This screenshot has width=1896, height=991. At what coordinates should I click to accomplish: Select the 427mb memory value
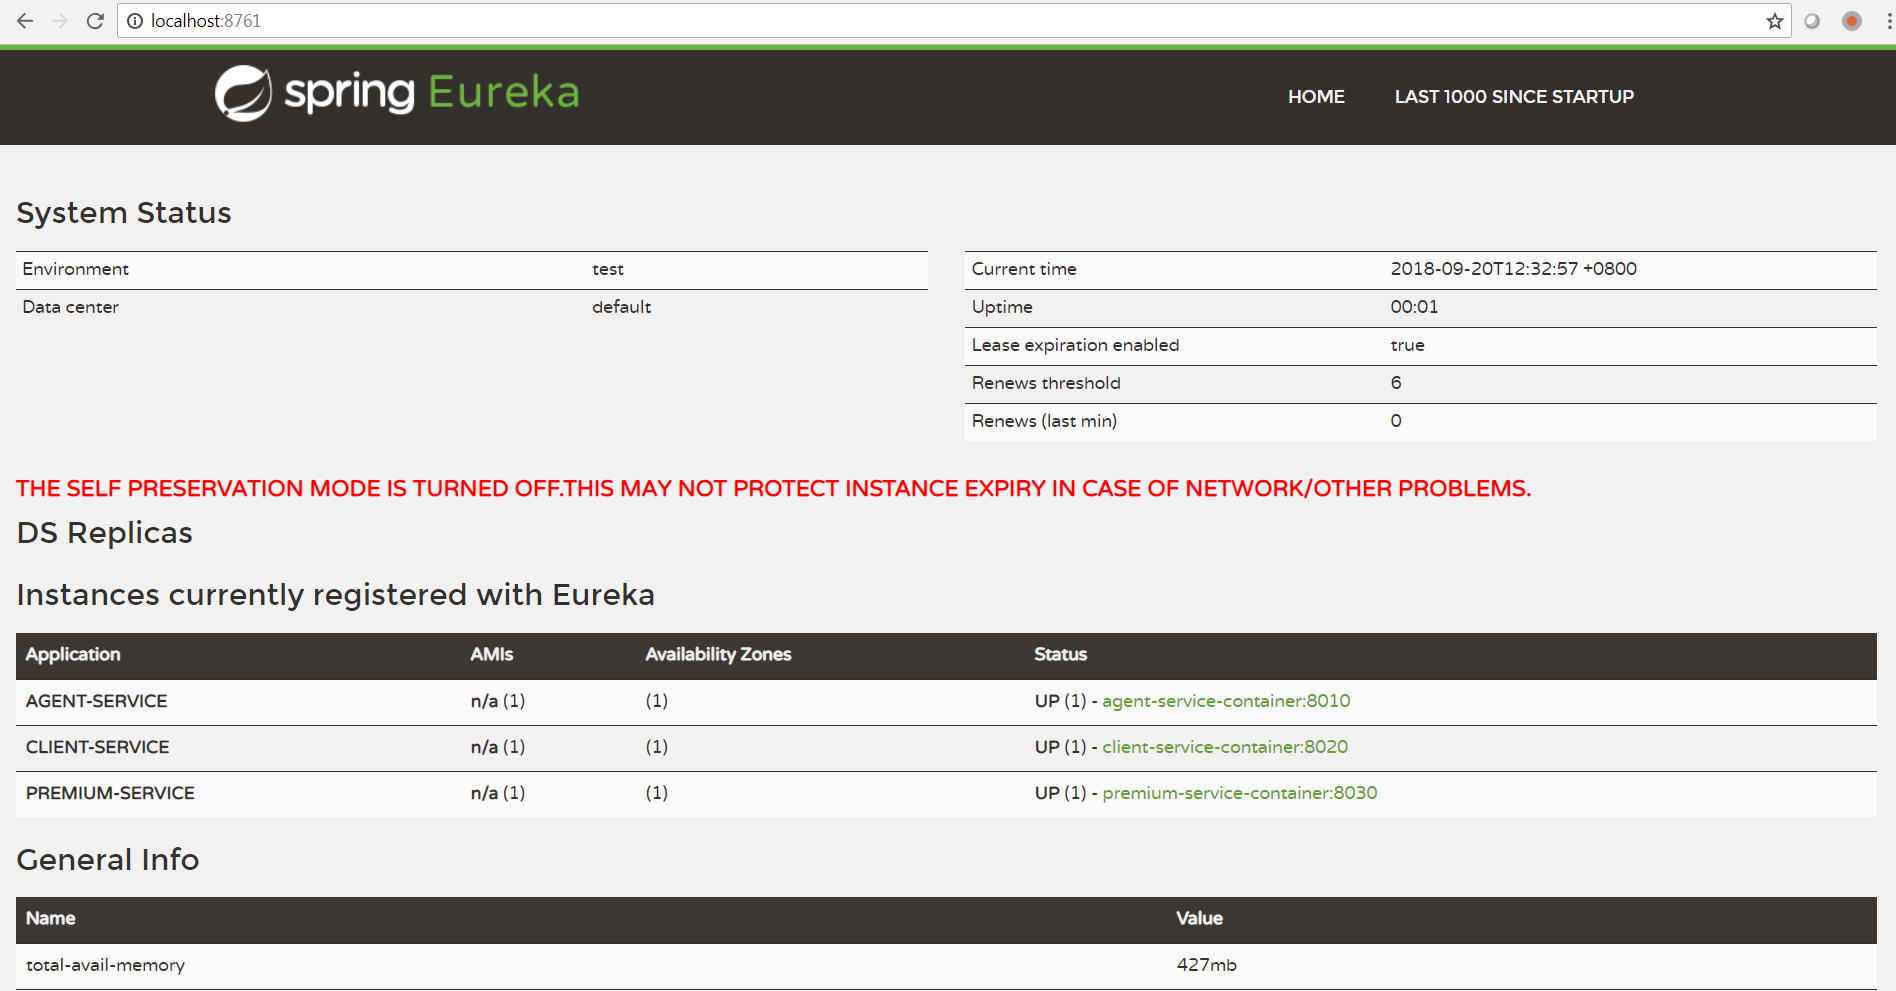tap(1206, 965)
